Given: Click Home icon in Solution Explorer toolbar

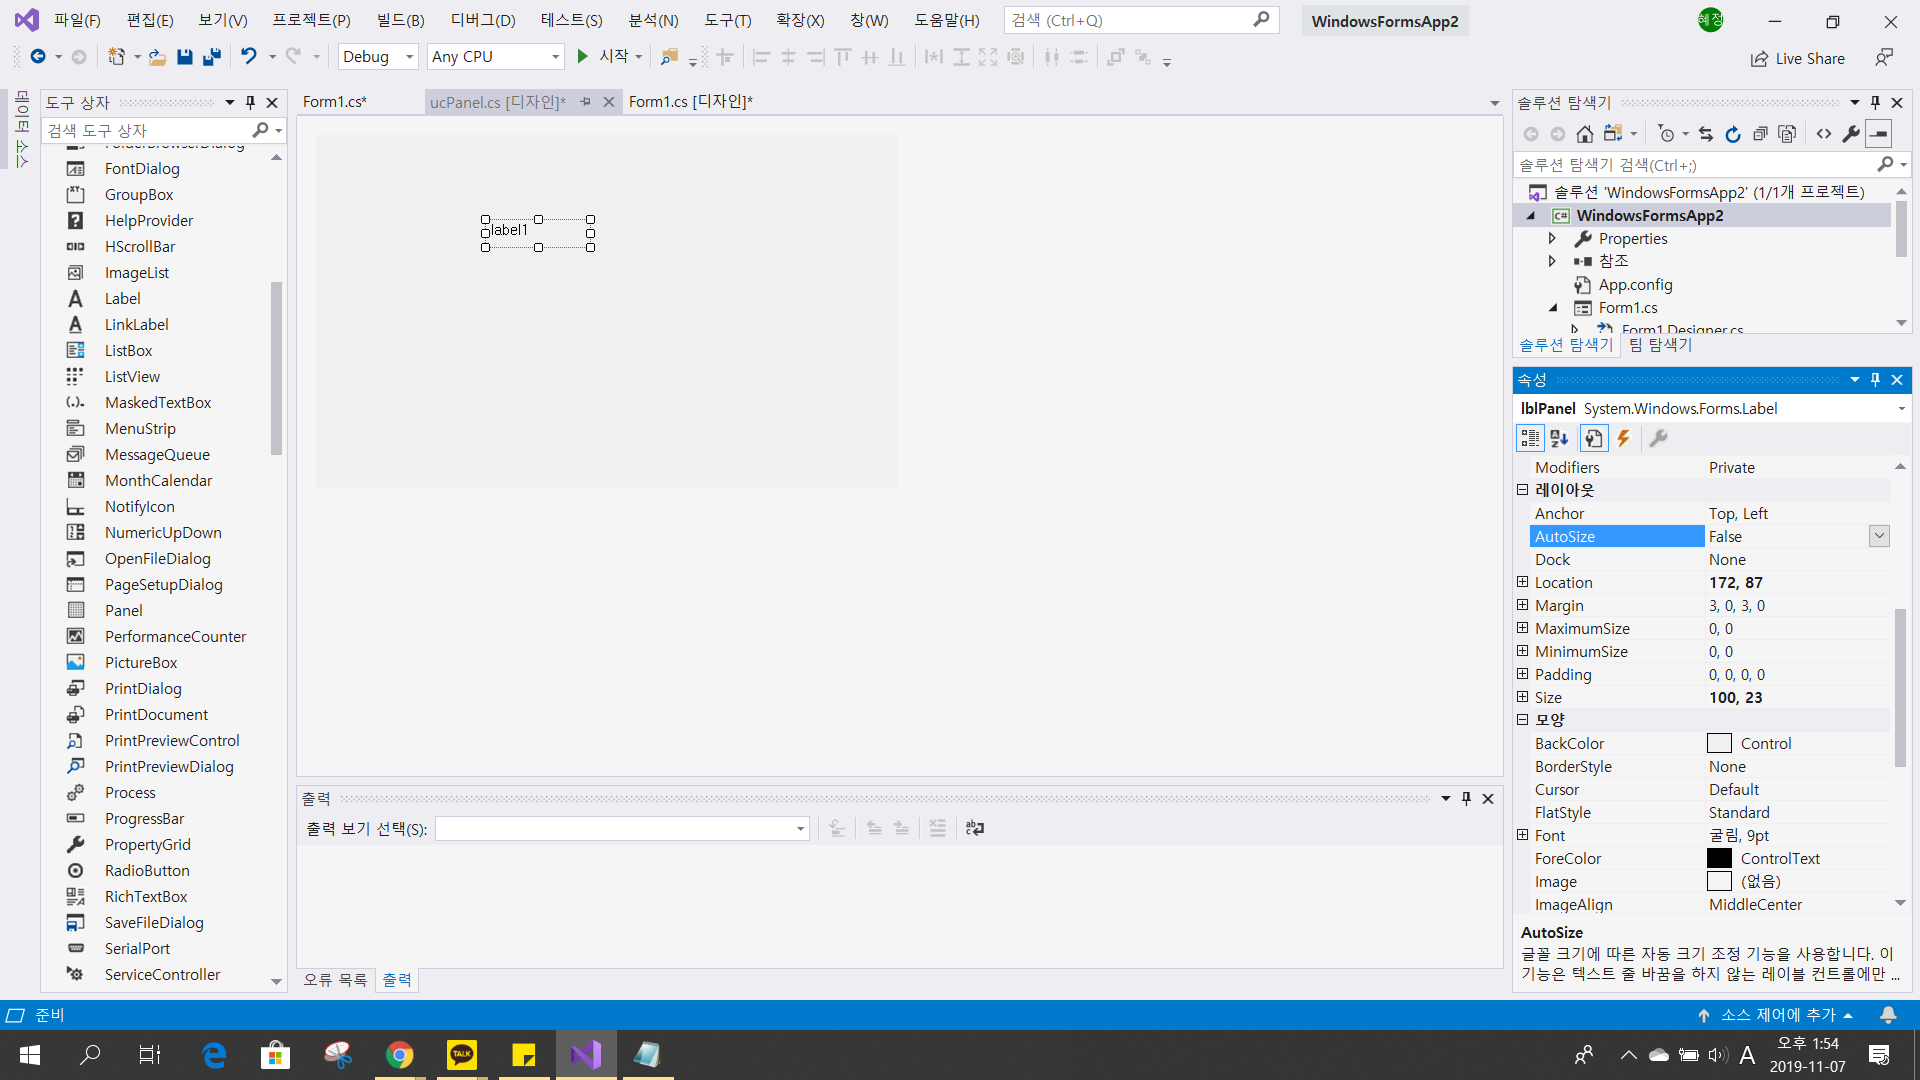Looking at the screenshot, I should [x=1584, y=134].
